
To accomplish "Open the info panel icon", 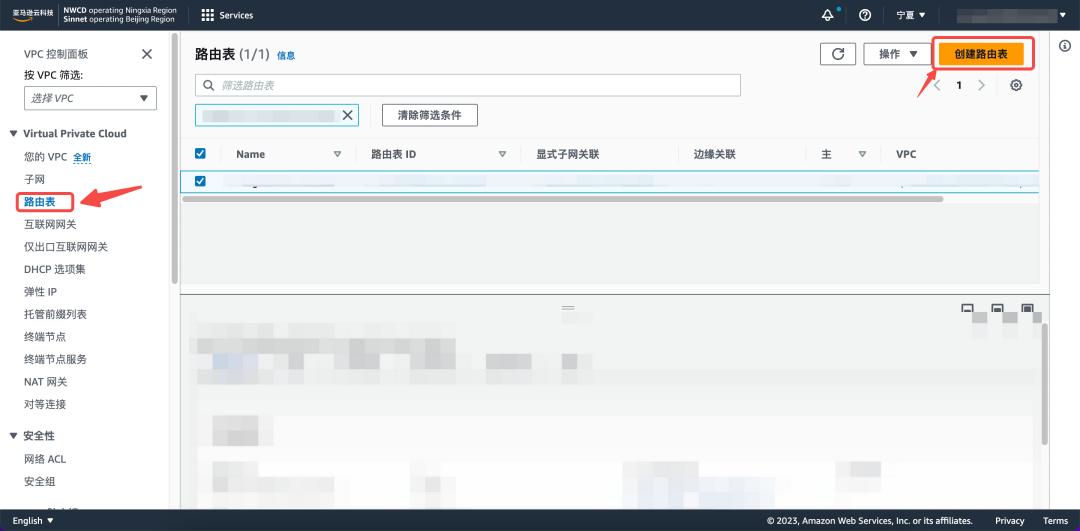I will (x=1063, y=45).
